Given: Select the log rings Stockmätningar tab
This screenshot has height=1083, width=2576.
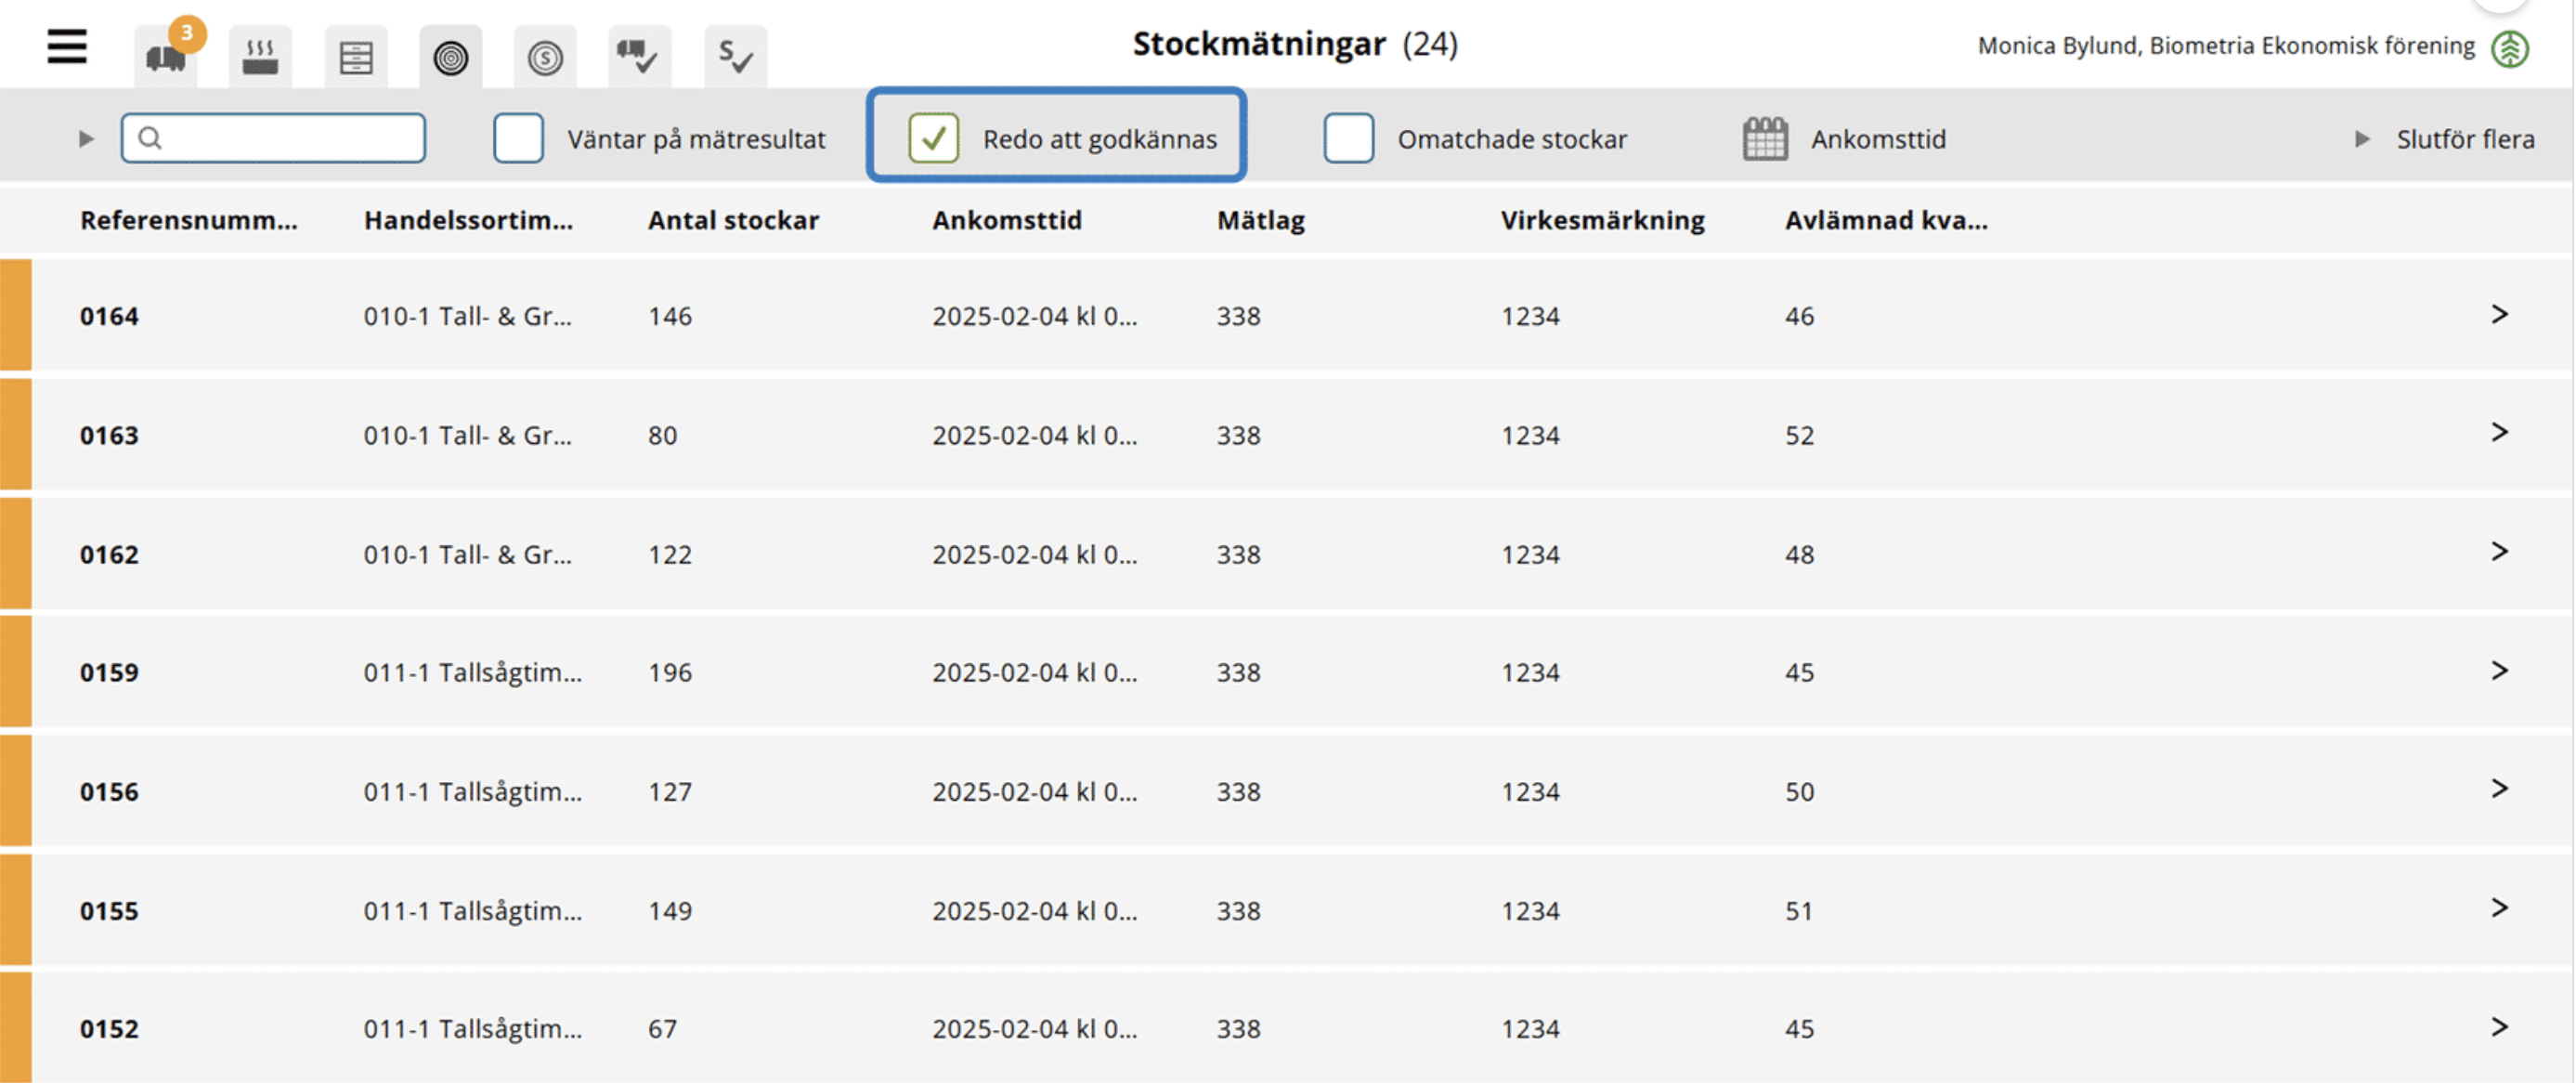Looking at the screenshot, I should [x=450, y=57].
